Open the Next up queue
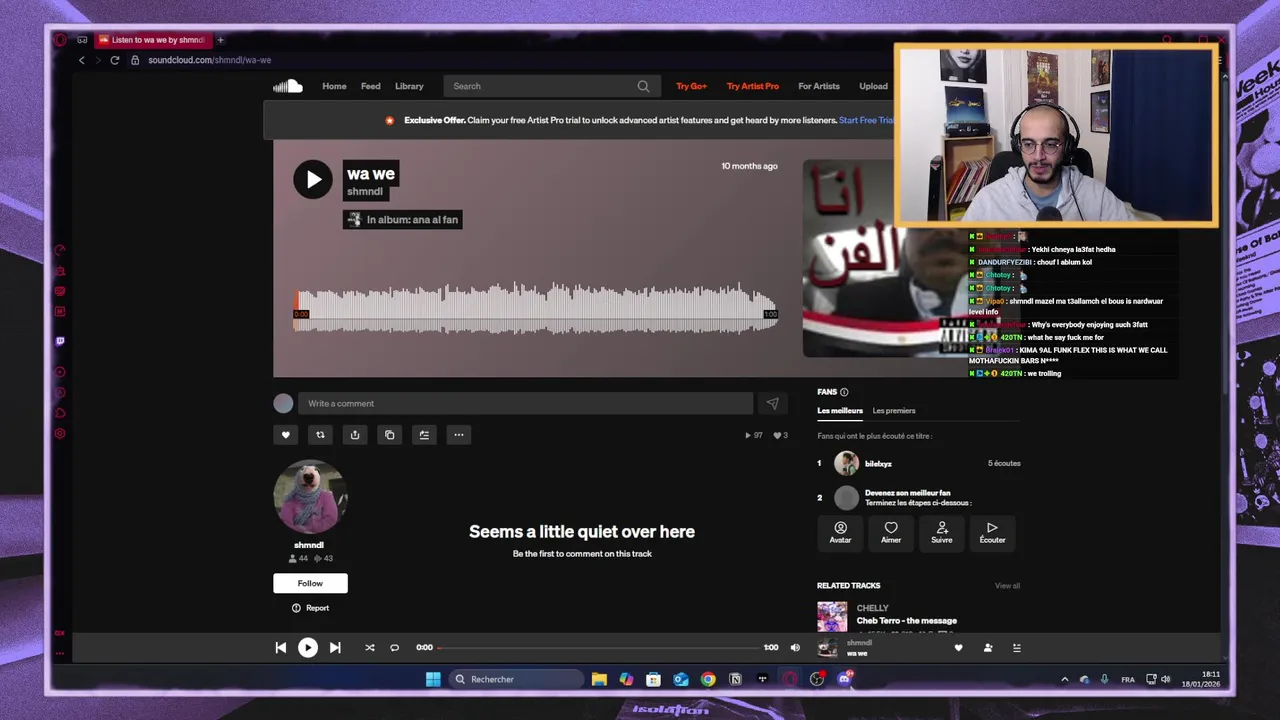The width and height of the screenshot is (1280, 720). tap(1016, 648)
